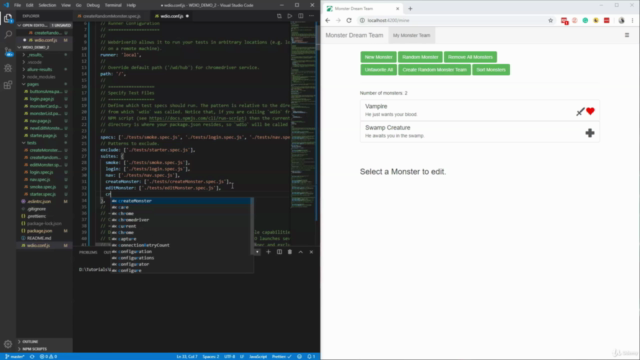Unfavorite Vampire with the red heart
The image size is (640, 360).
pyautogui.click(x=590, y=111)
